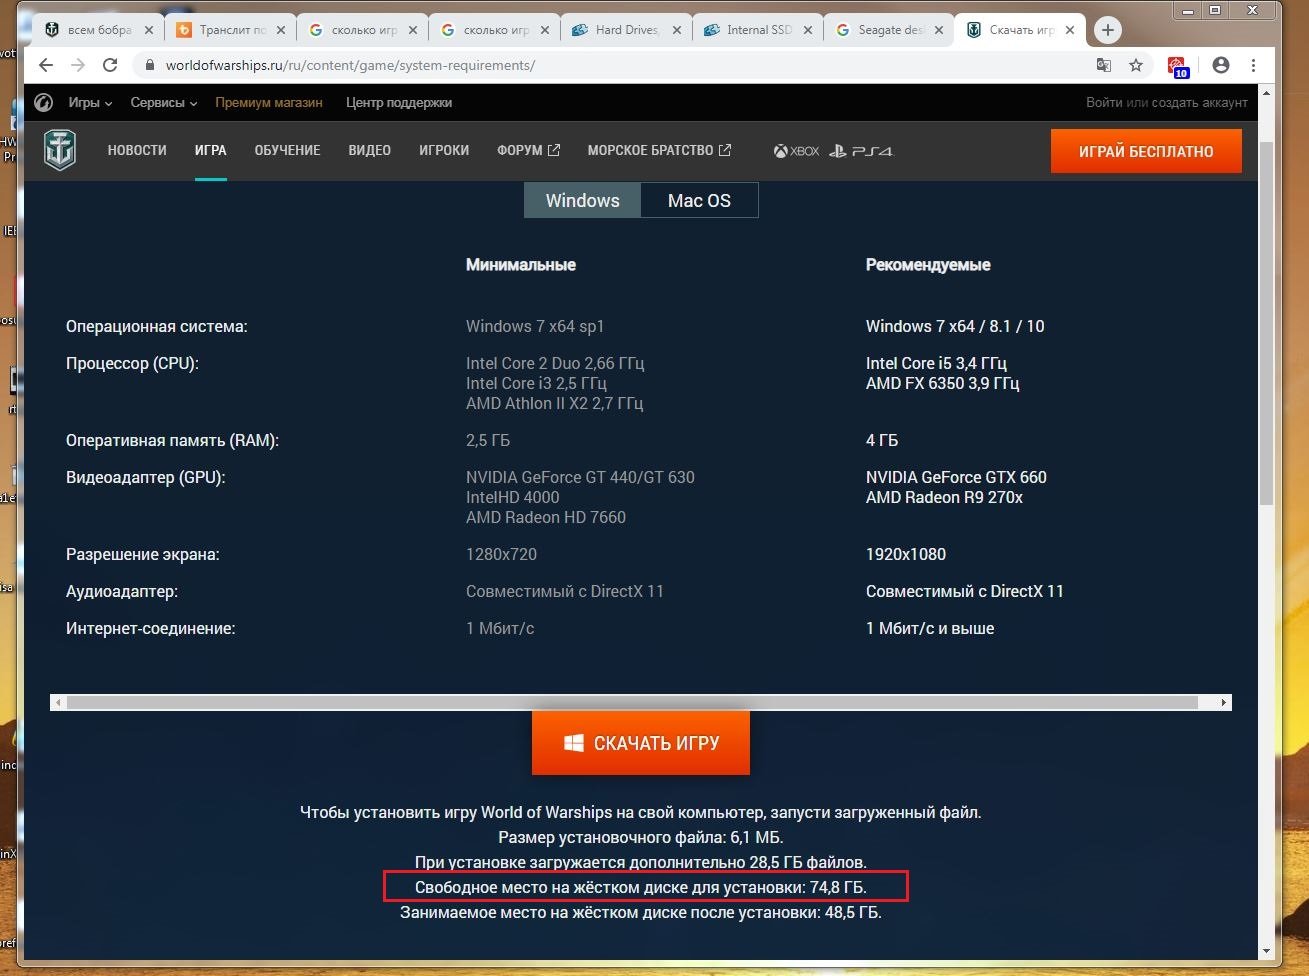
Task: Open the НОВОСТИ menu item
Action: (x=137, y=150)
